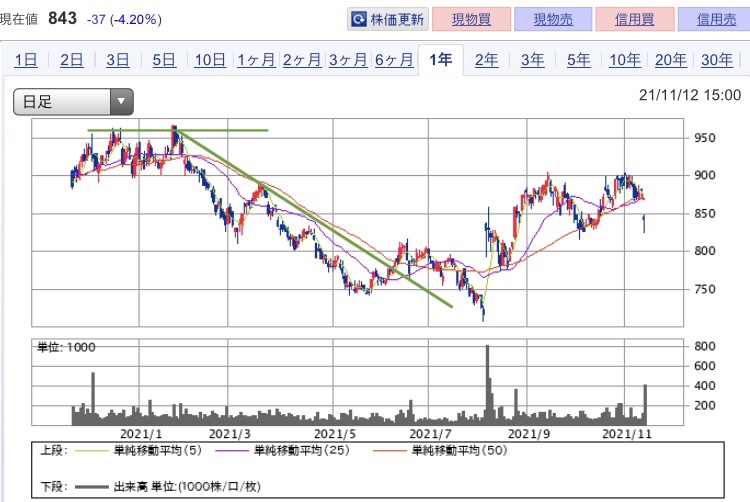Open the 日足 candle interval dropdown

coord(73,101)
